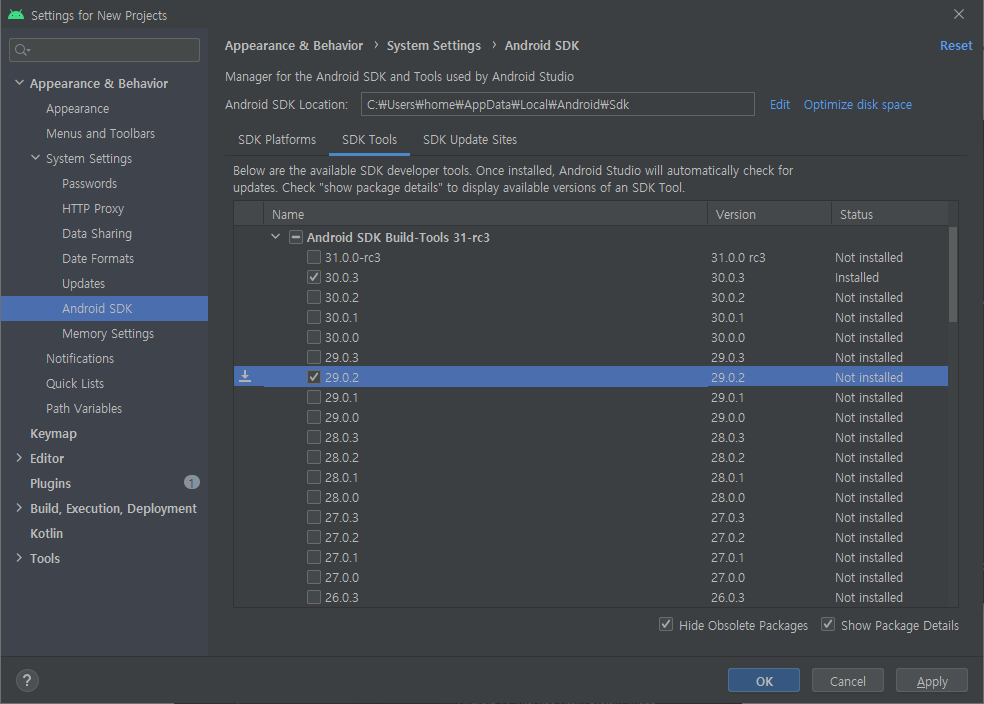984x704 pixels.
Task: Click the Optimize disk space link
Action: pos(857,104)
